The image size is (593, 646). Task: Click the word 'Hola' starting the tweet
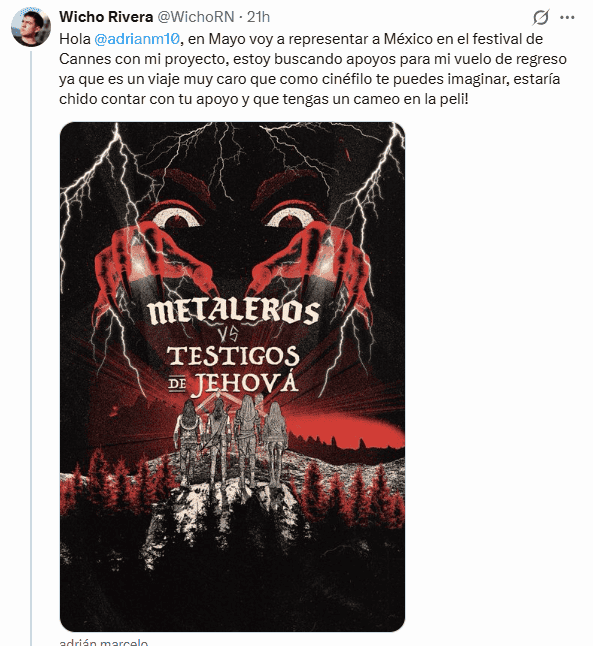click(75, 39)
